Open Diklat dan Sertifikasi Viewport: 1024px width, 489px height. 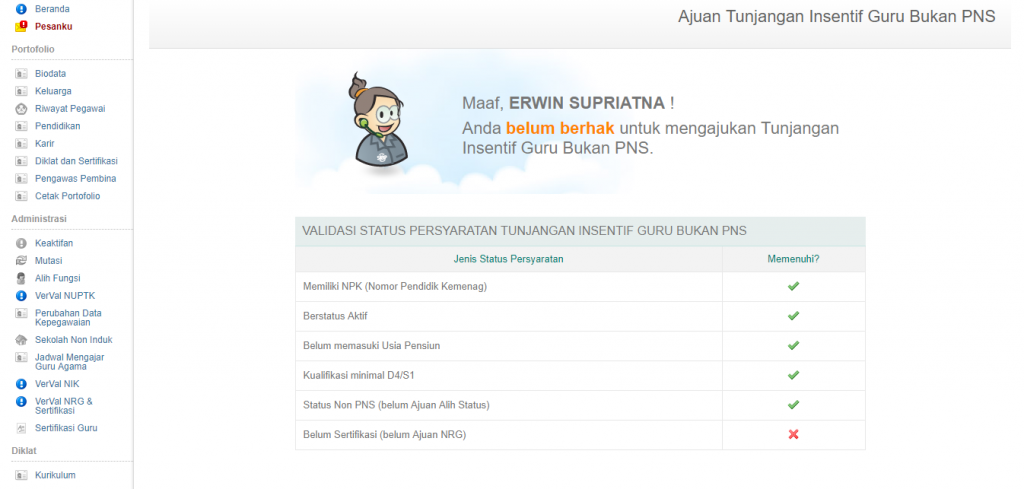76,161
